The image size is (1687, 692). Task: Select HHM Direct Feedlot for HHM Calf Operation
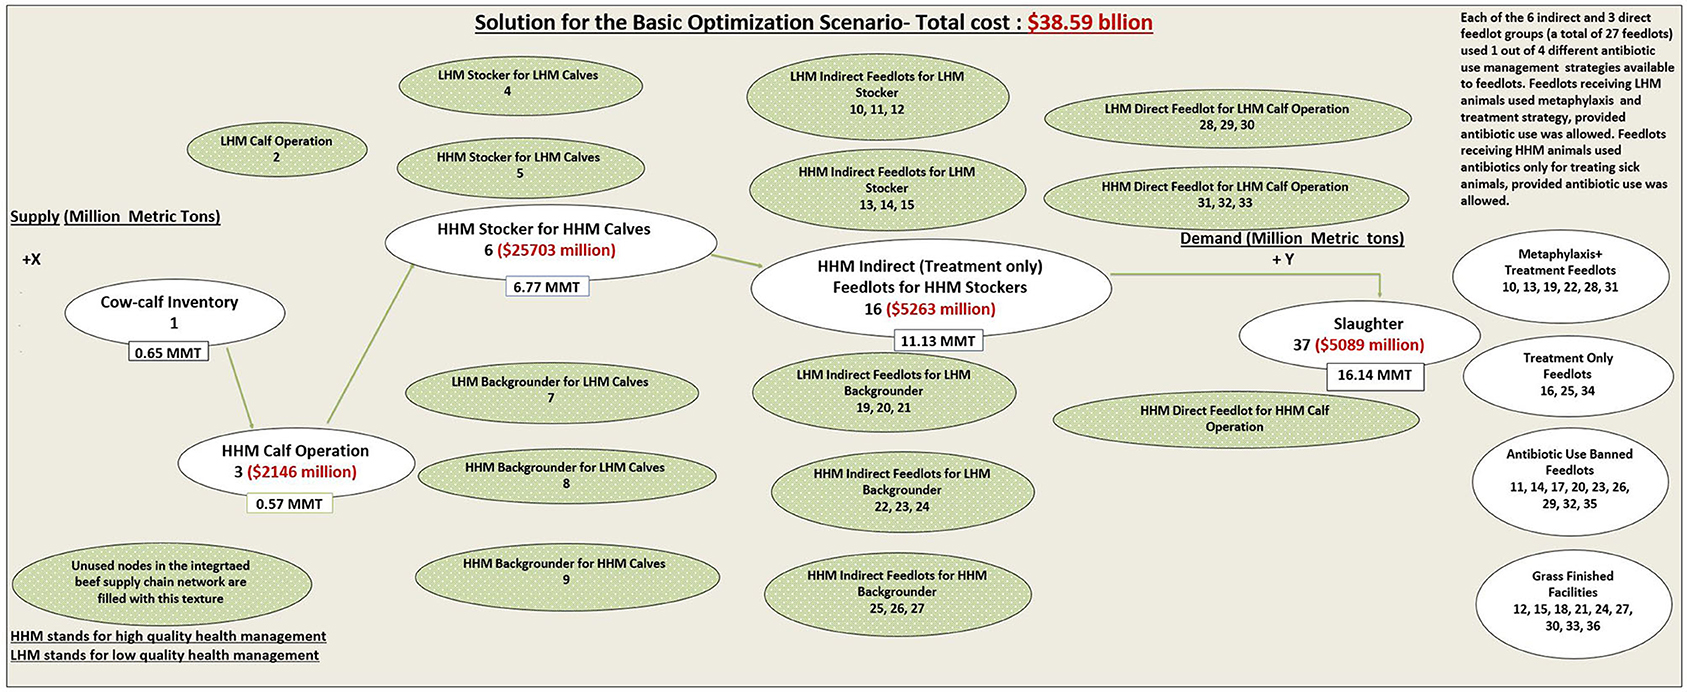(1235, 418)
